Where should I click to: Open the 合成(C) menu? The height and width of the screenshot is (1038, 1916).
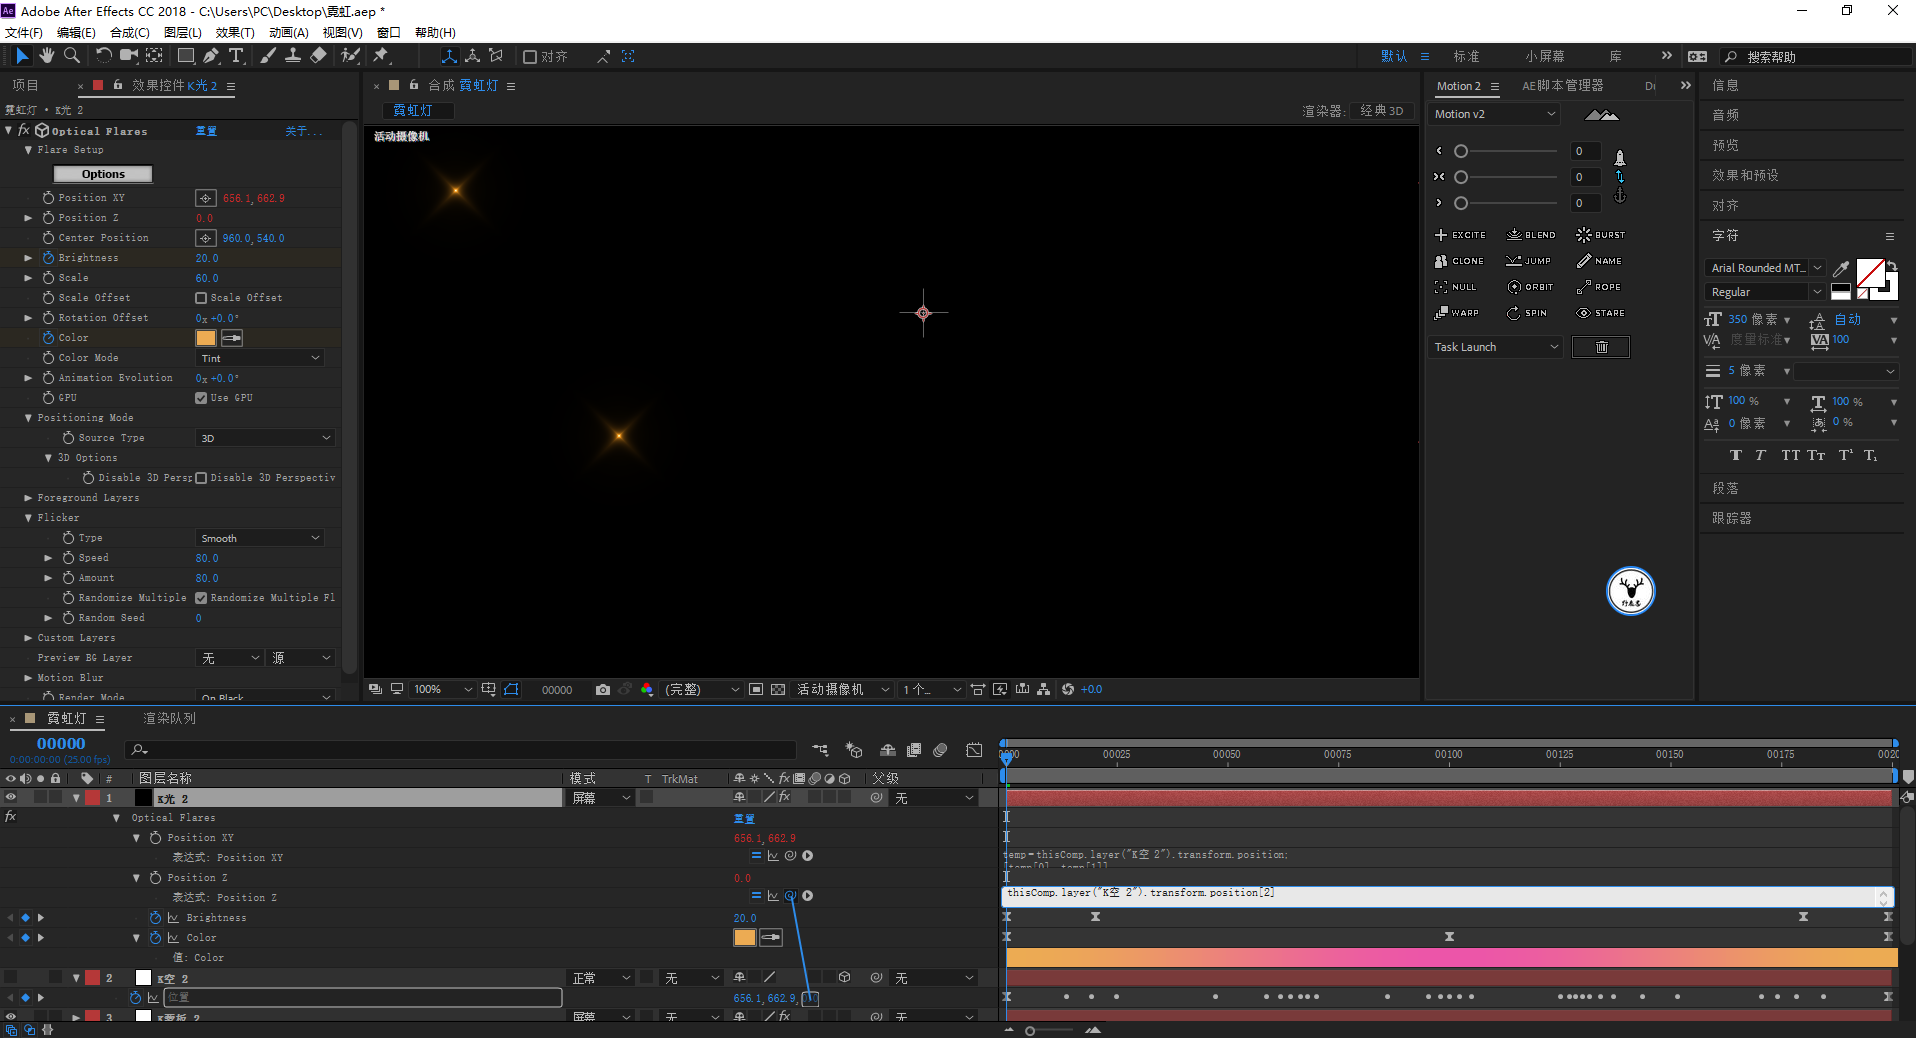coord(130,33)
